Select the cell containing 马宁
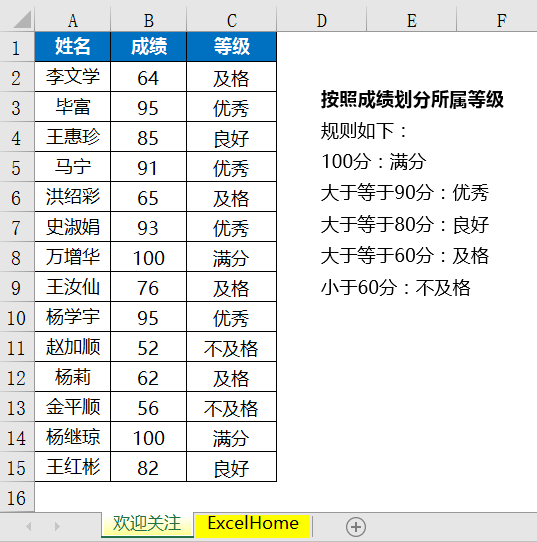This screenshot has width=537, height=542. (73, 167)
